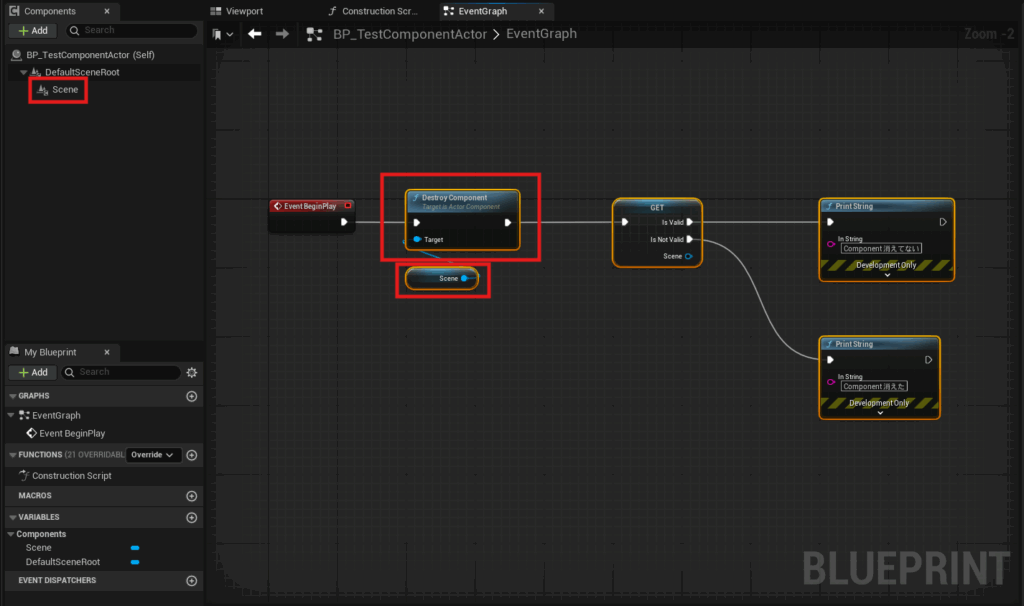Viewport: 1024px width, 606px height.
Task: Click the forward navigation arrow in graph toolbar
Action: (282, 34)
